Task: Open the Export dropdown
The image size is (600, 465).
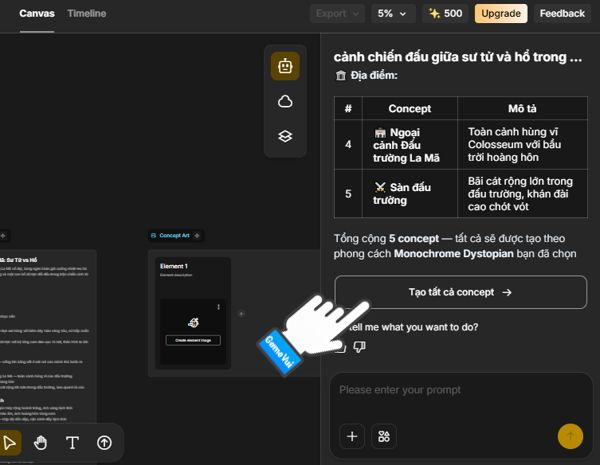Action: [337, 14]
